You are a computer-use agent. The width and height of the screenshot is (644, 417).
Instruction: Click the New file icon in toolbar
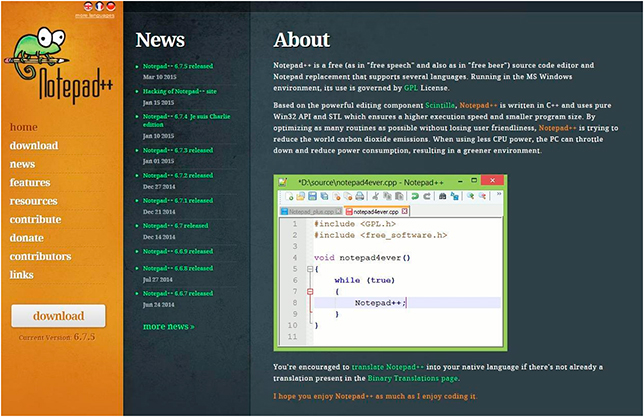[289, 196]
